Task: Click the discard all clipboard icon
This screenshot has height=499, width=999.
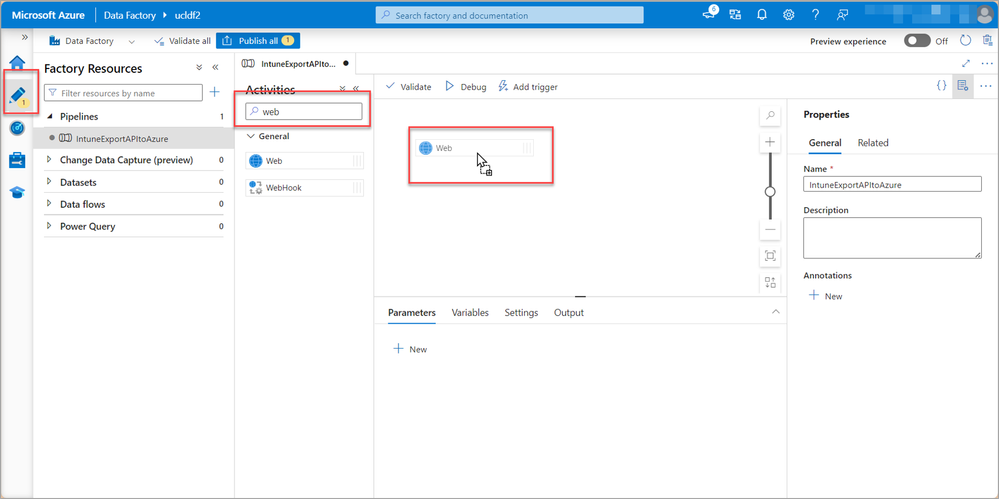Action: pyautogui.click(x=987, y=41)
